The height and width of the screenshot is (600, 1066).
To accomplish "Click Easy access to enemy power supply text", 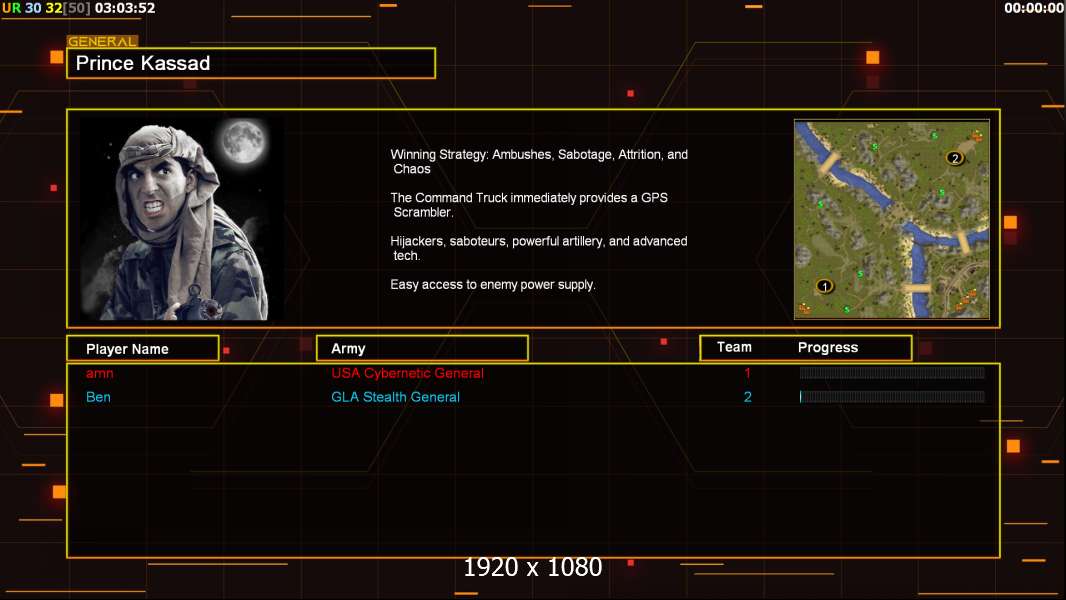I will pos(493,285).
